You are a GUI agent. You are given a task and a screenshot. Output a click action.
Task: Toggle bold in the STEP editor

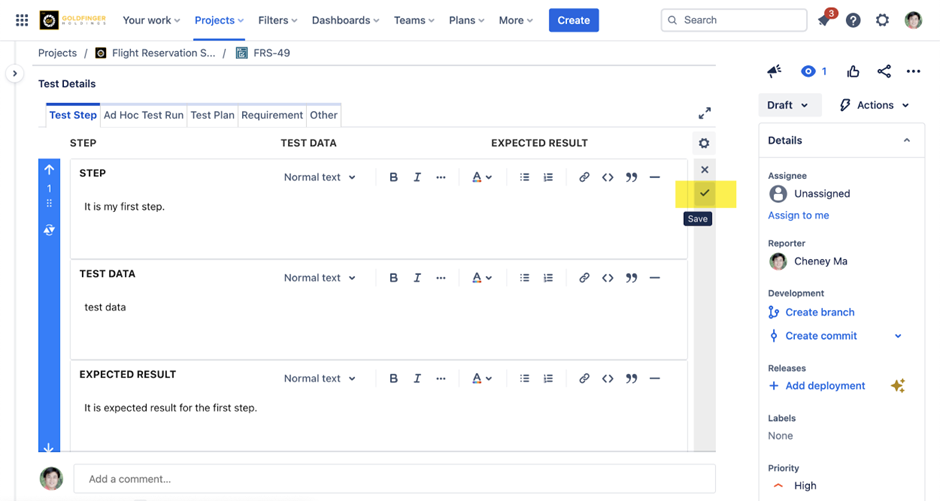[393, 177]
